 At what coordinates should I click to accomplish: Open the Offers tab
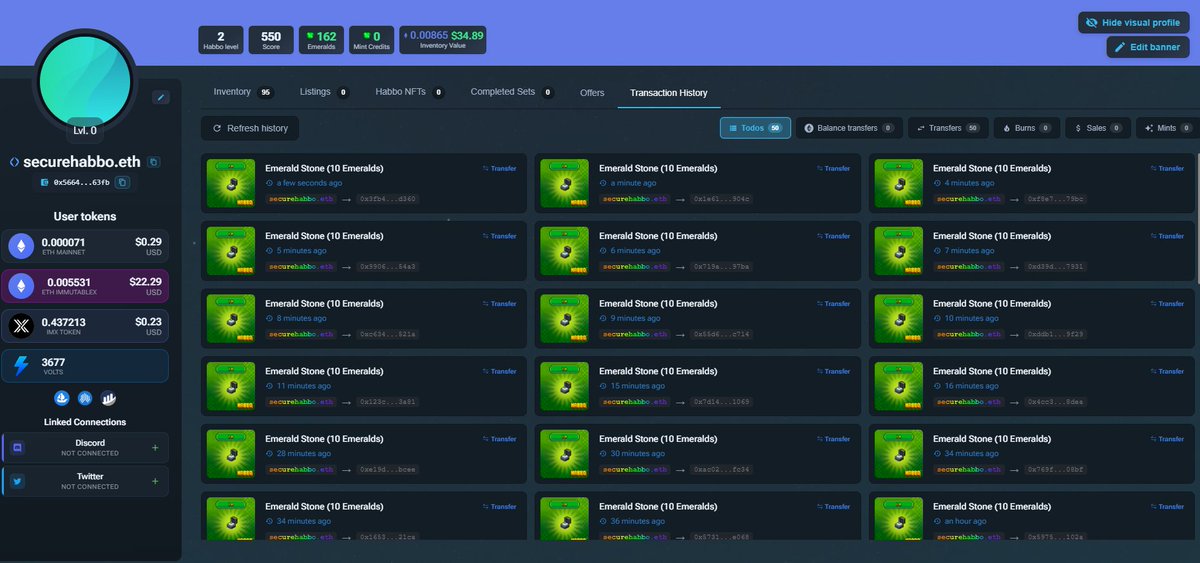click(592, 93)
